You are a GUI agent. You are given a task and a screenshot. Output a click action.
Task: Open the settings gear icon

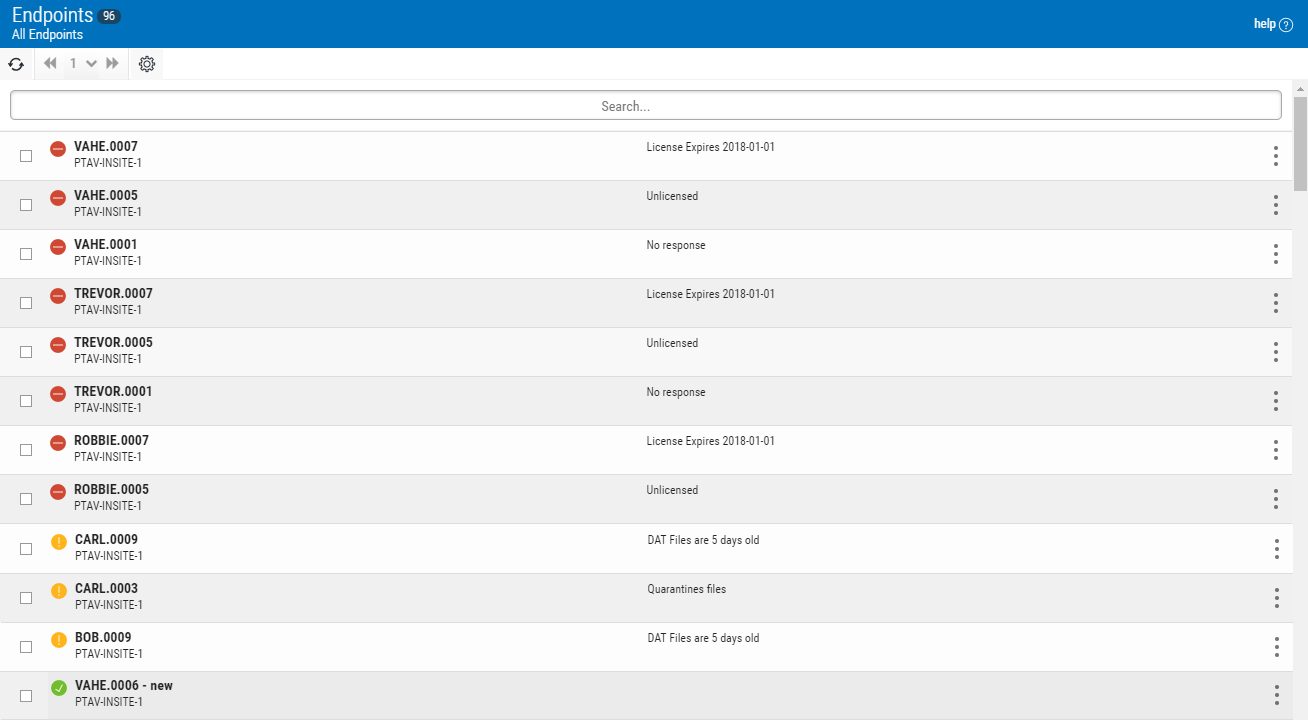147,64
